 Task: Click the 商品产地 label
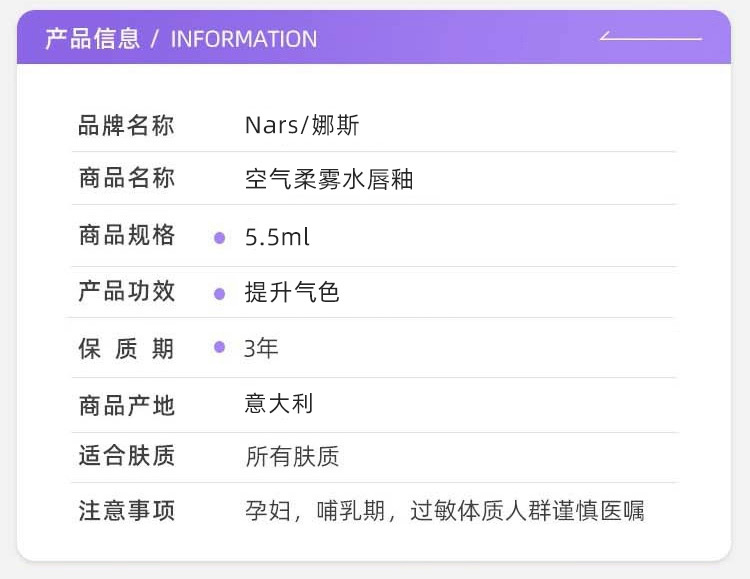(x=126, y=405)
